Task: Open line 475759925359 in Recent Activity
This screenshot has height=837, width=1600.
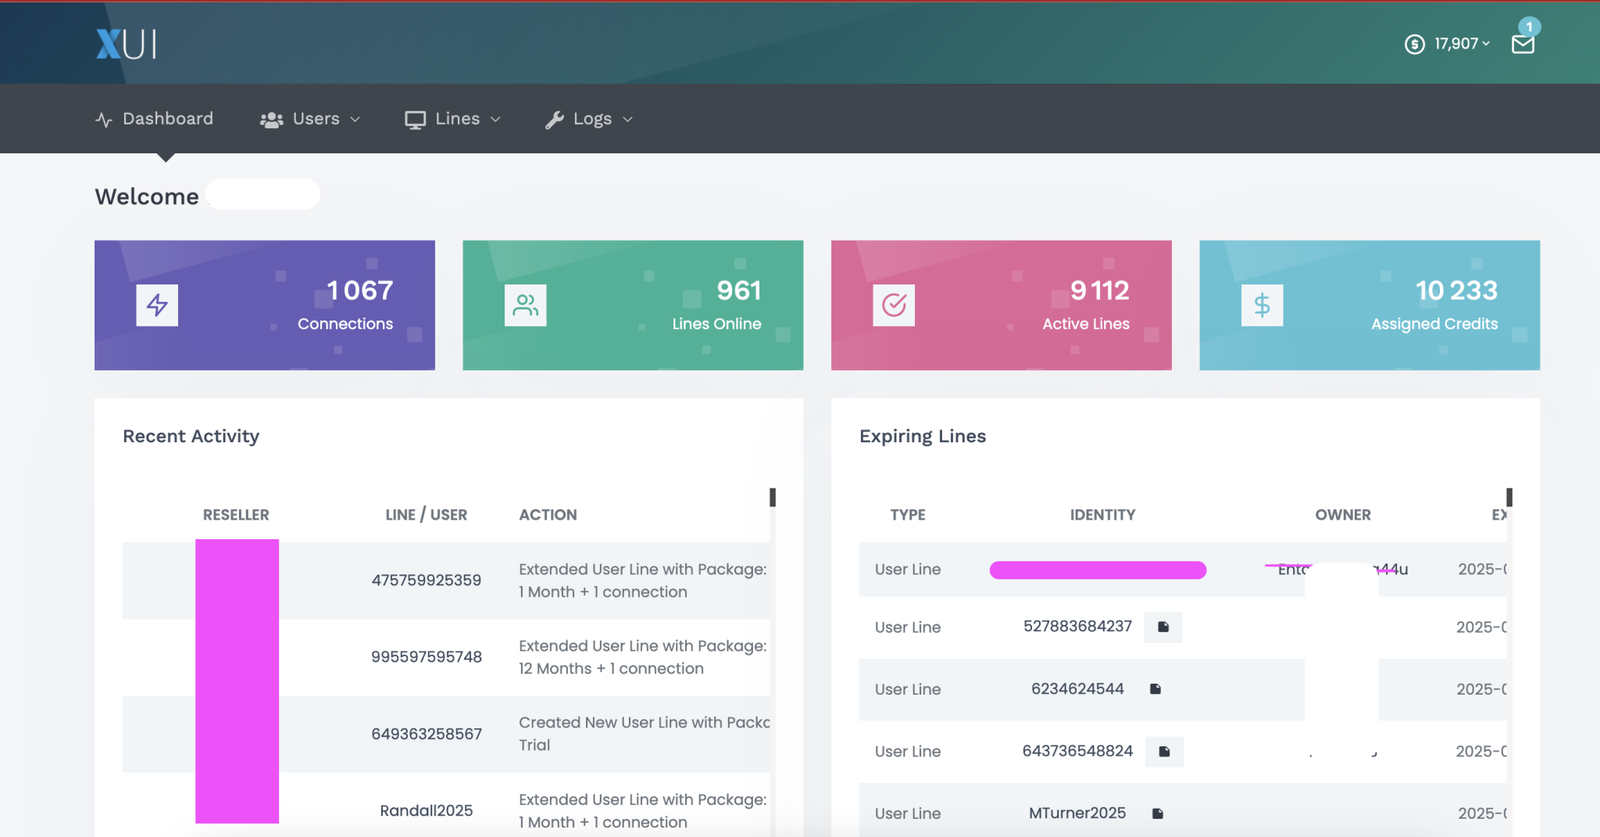Action: click(426, 580)
